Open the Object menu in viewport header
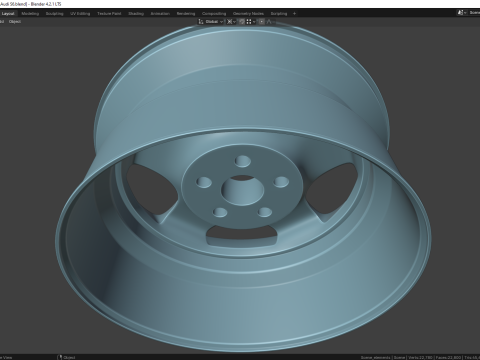The width and height of the screenshot is (480, 360). [x=15, y=22]
